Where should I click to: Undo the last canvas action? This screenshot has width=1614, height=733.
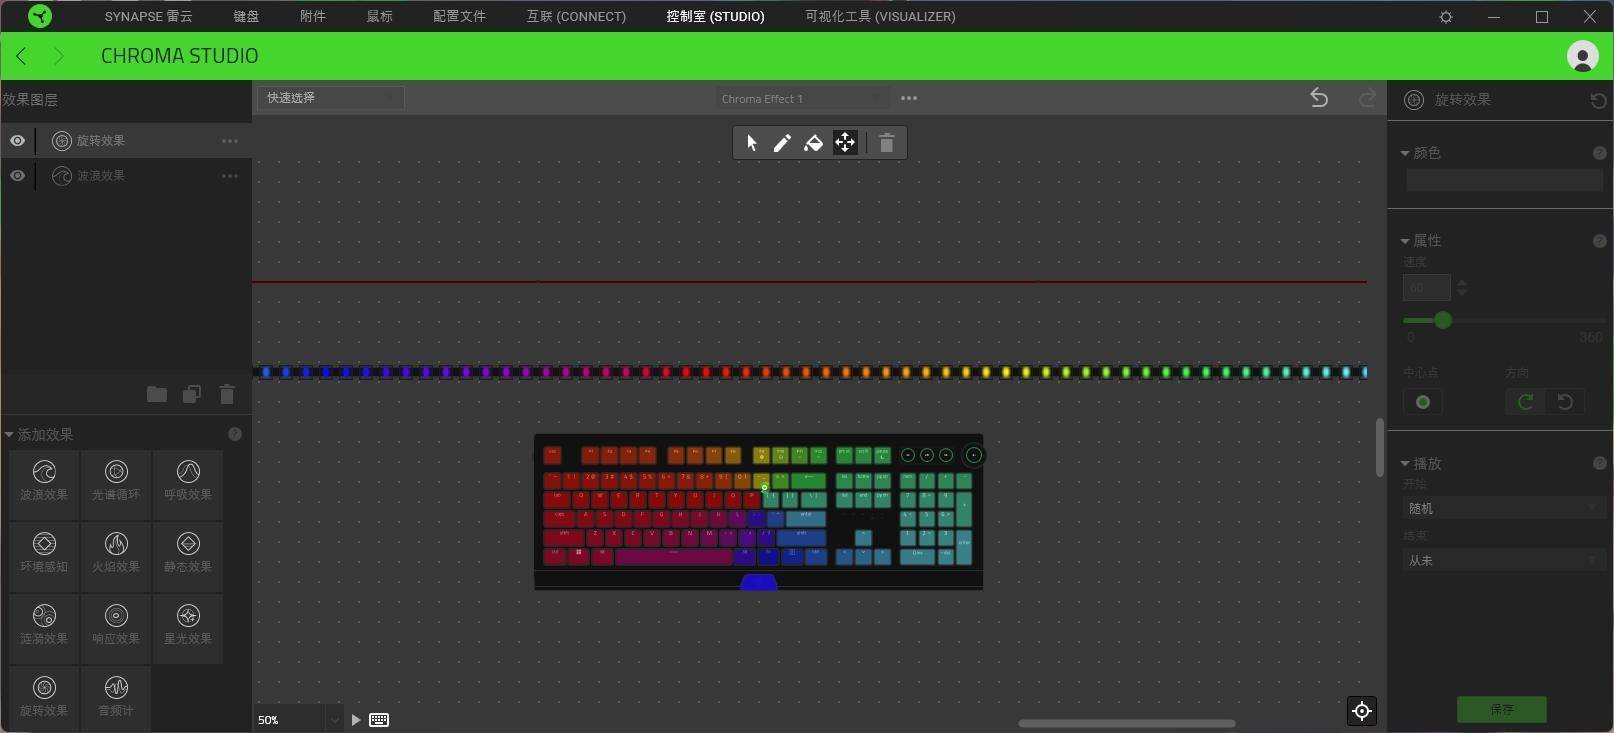point(1319,98)
